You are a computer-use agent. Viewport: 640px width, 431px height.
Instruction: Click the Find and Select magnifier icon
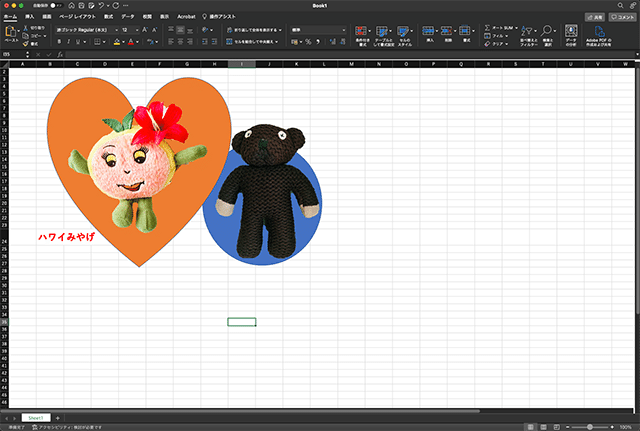point(549,31)
